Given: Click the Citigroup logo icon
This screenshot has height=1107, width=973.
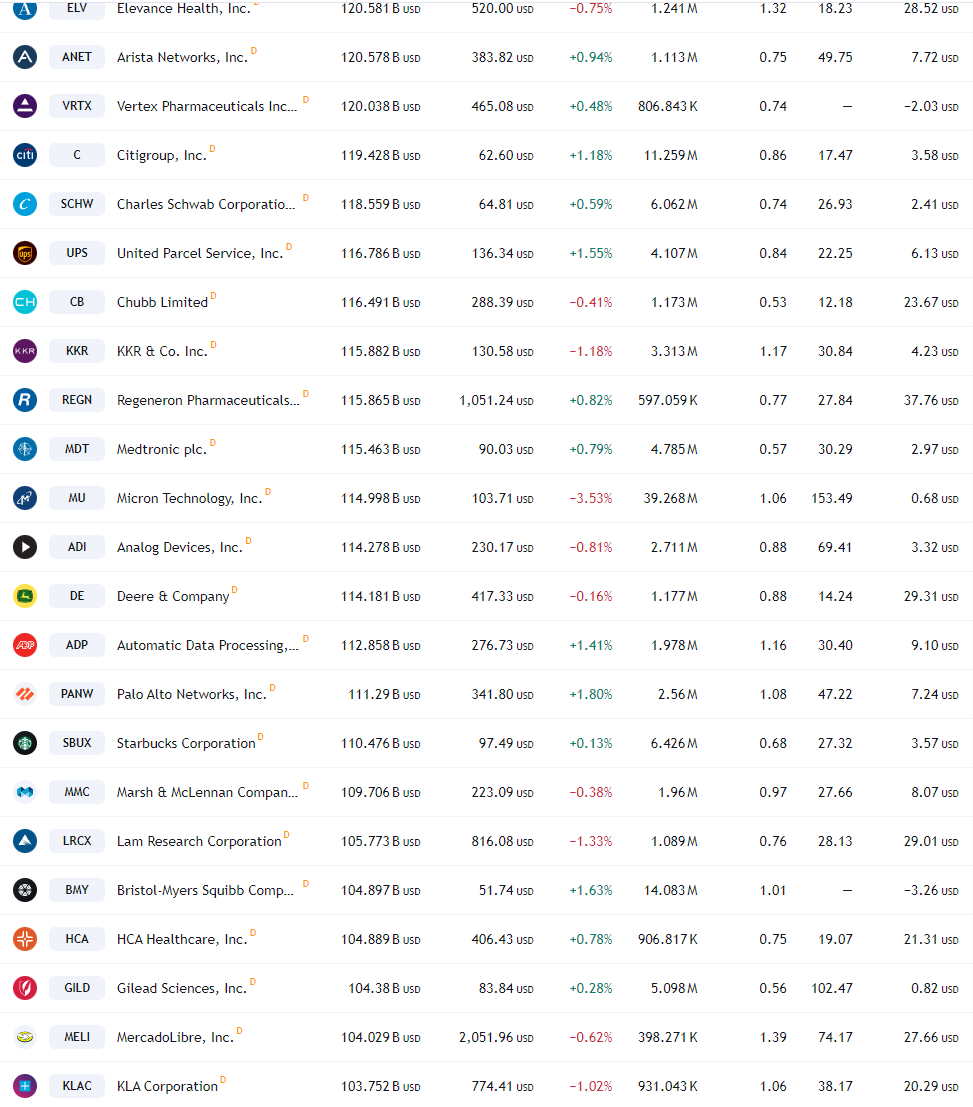Looking at the screenshot, I should 25,155.
